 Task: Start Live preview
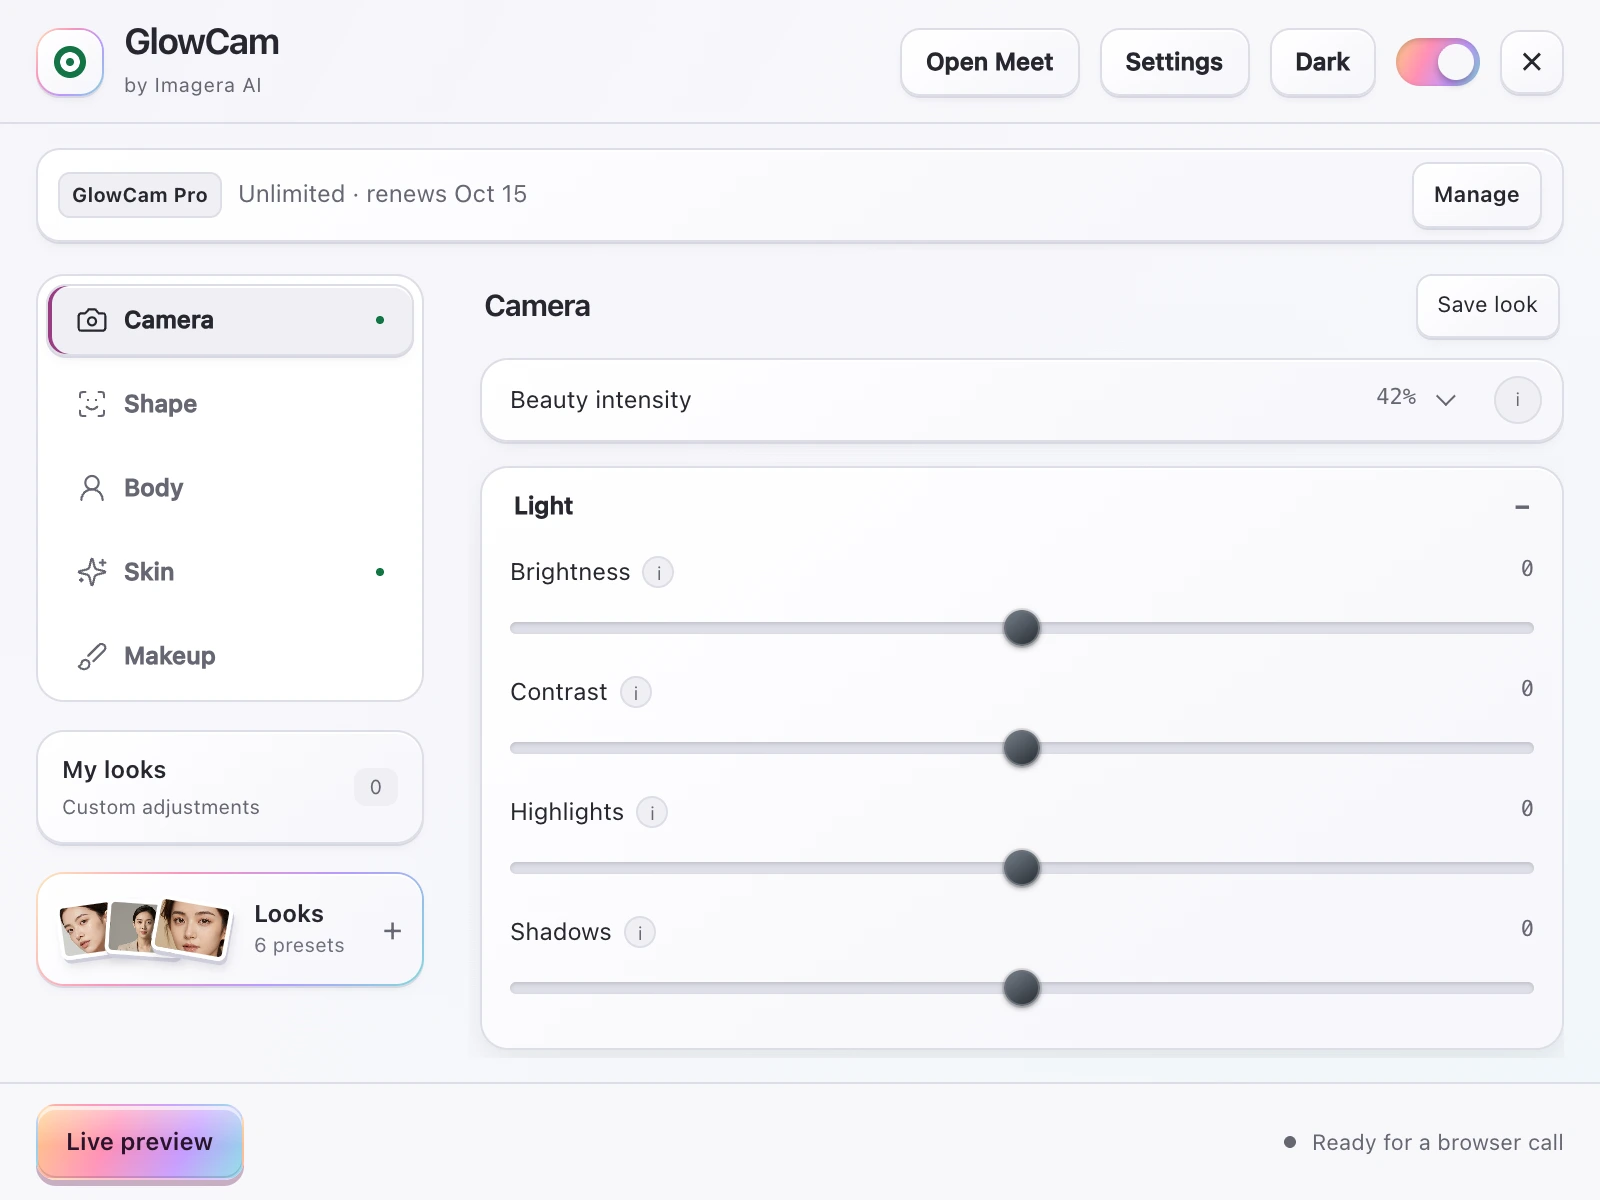coord(140,1142)
